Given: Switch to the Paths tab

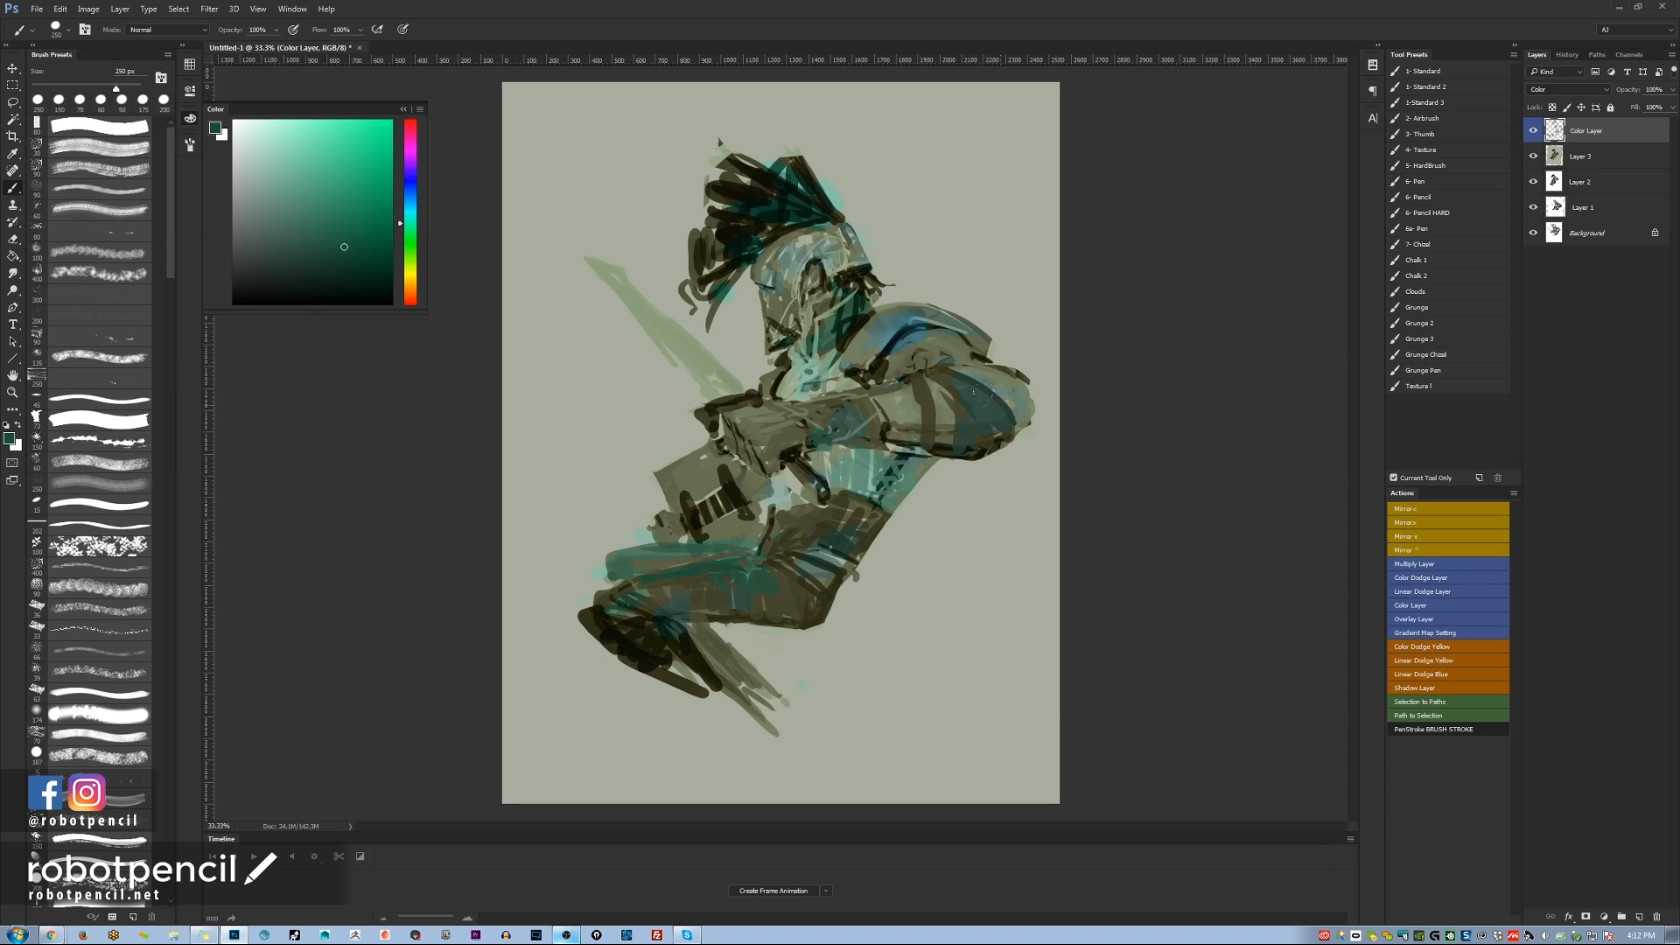Looking at the screenshot, I should 1597,55.
